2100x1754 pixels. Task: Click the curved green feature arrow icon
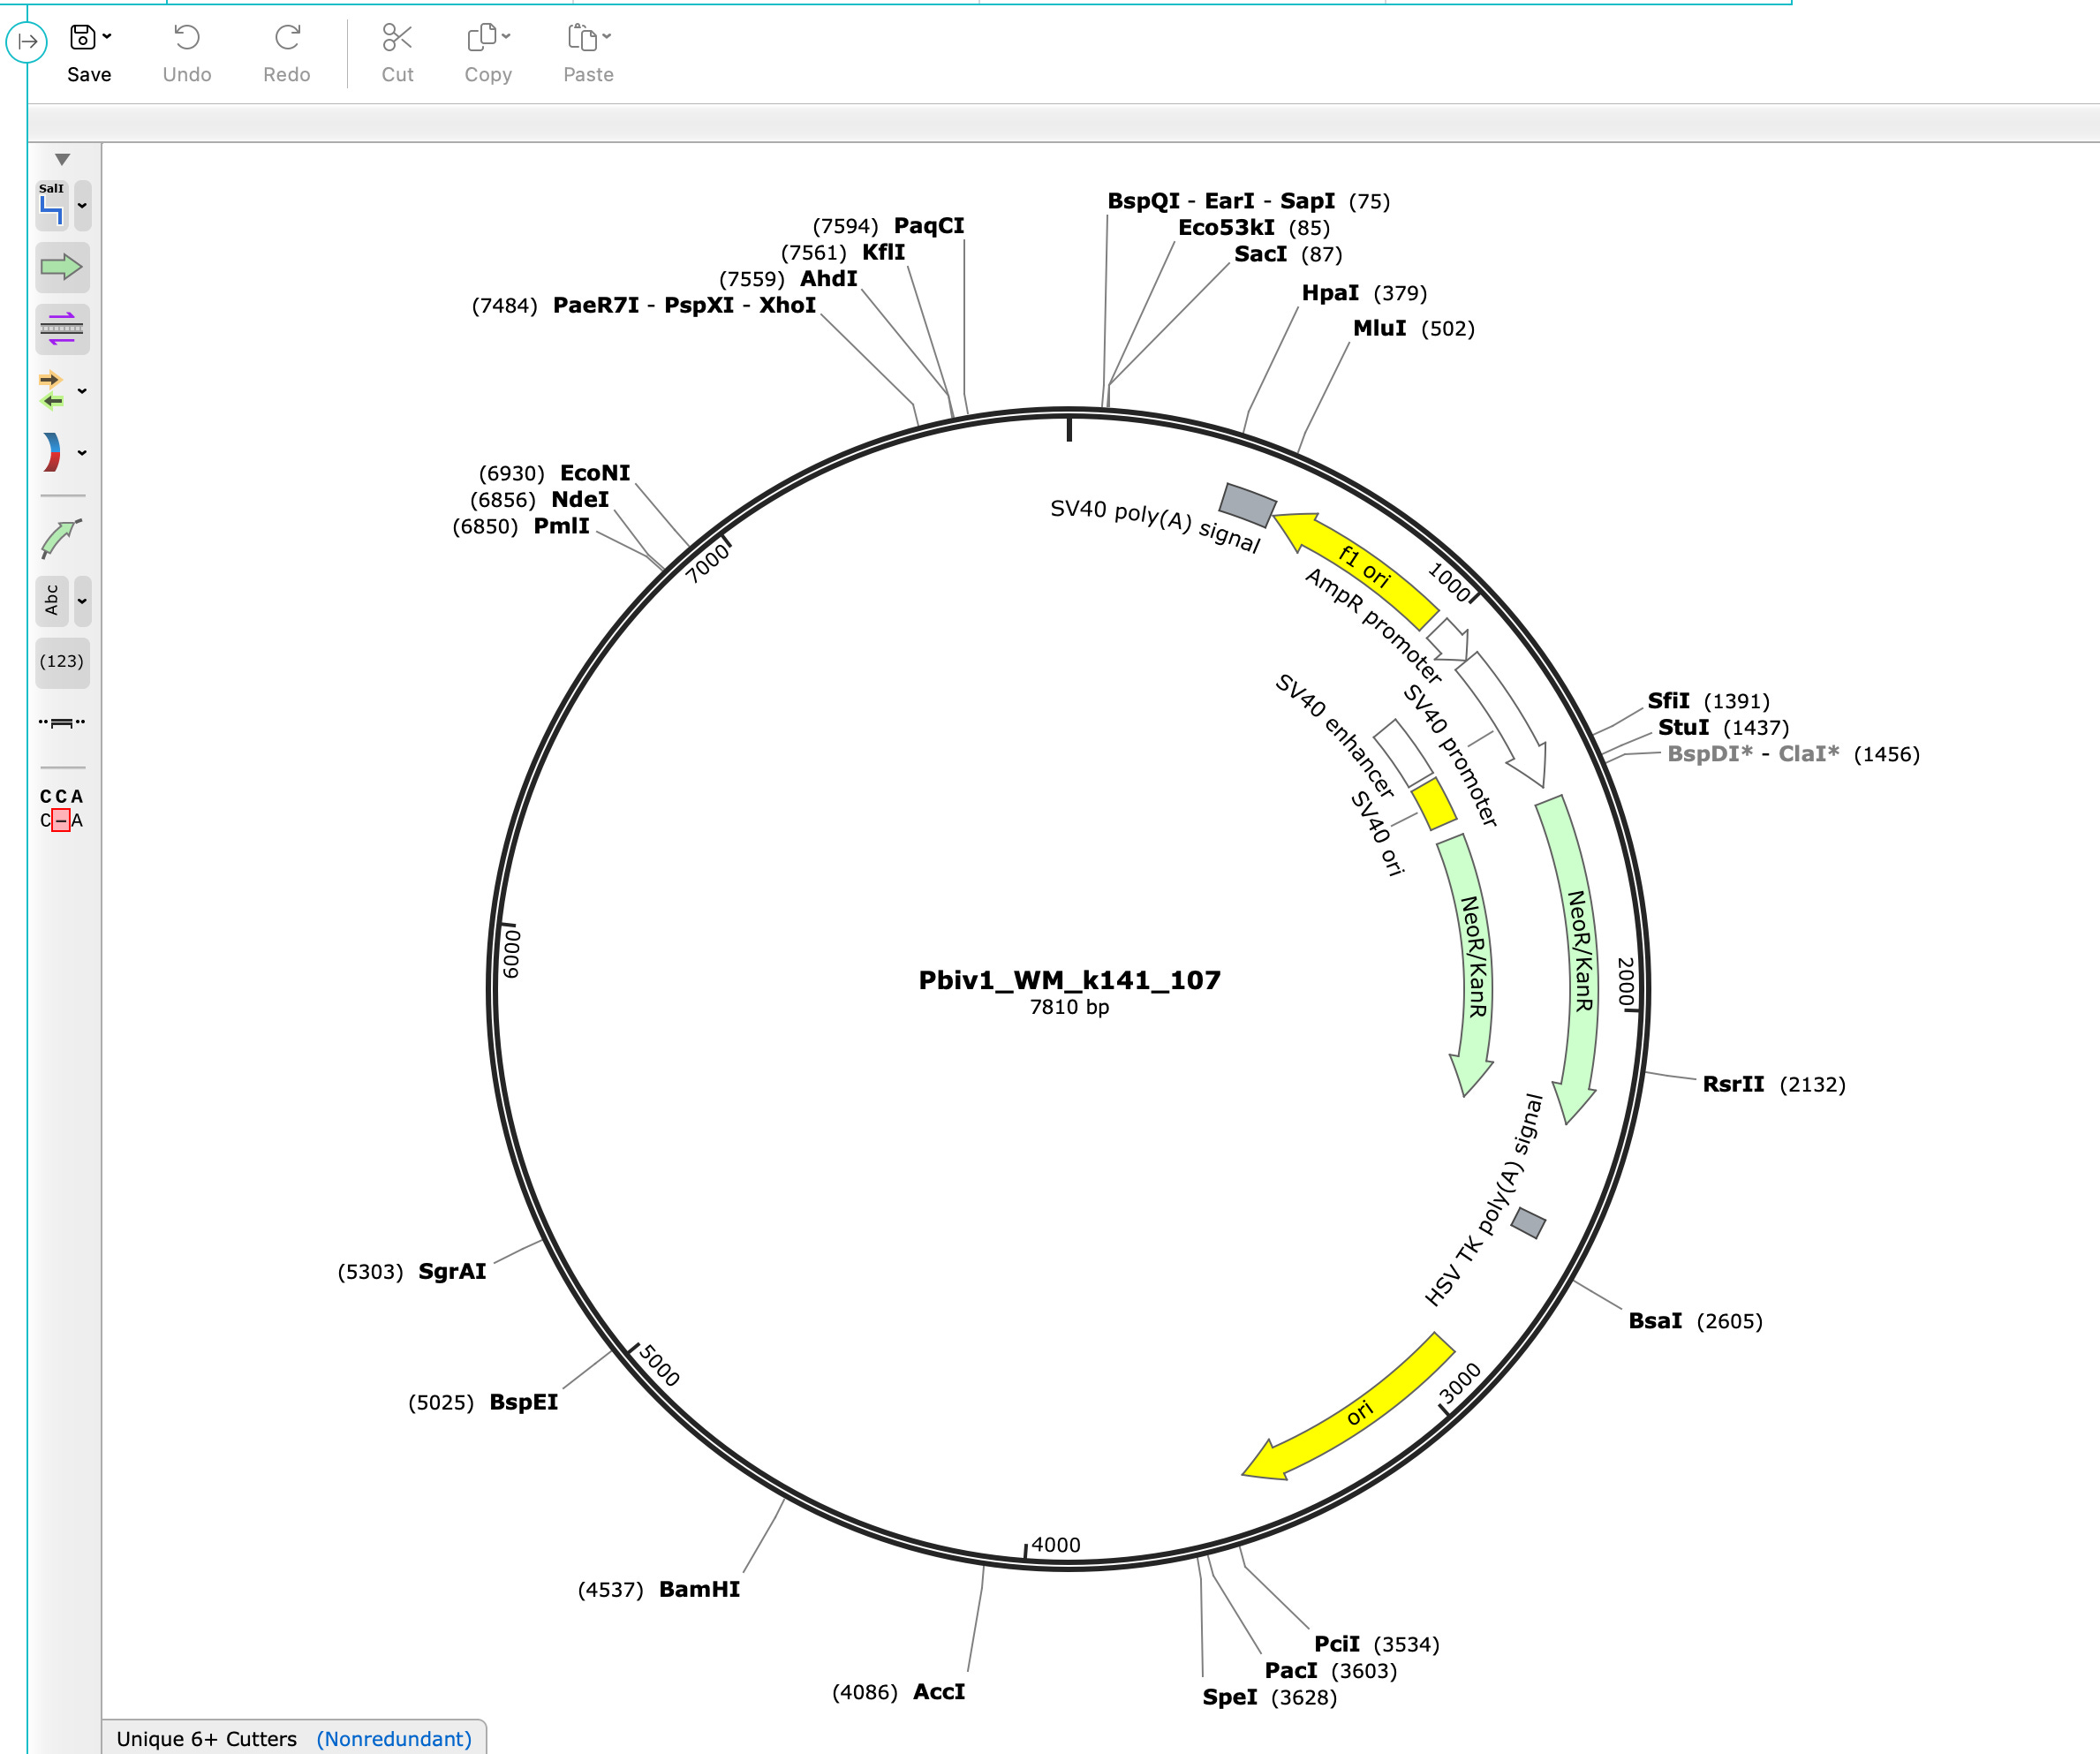[x=61, y=538]
